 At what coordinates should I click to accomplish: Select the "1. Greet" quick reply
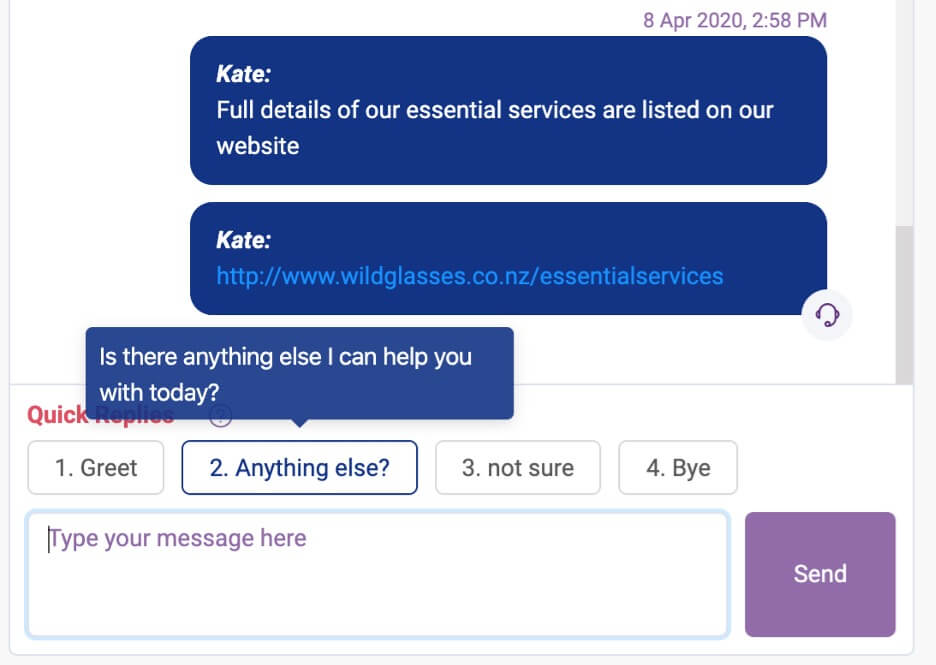click(96, 468)
